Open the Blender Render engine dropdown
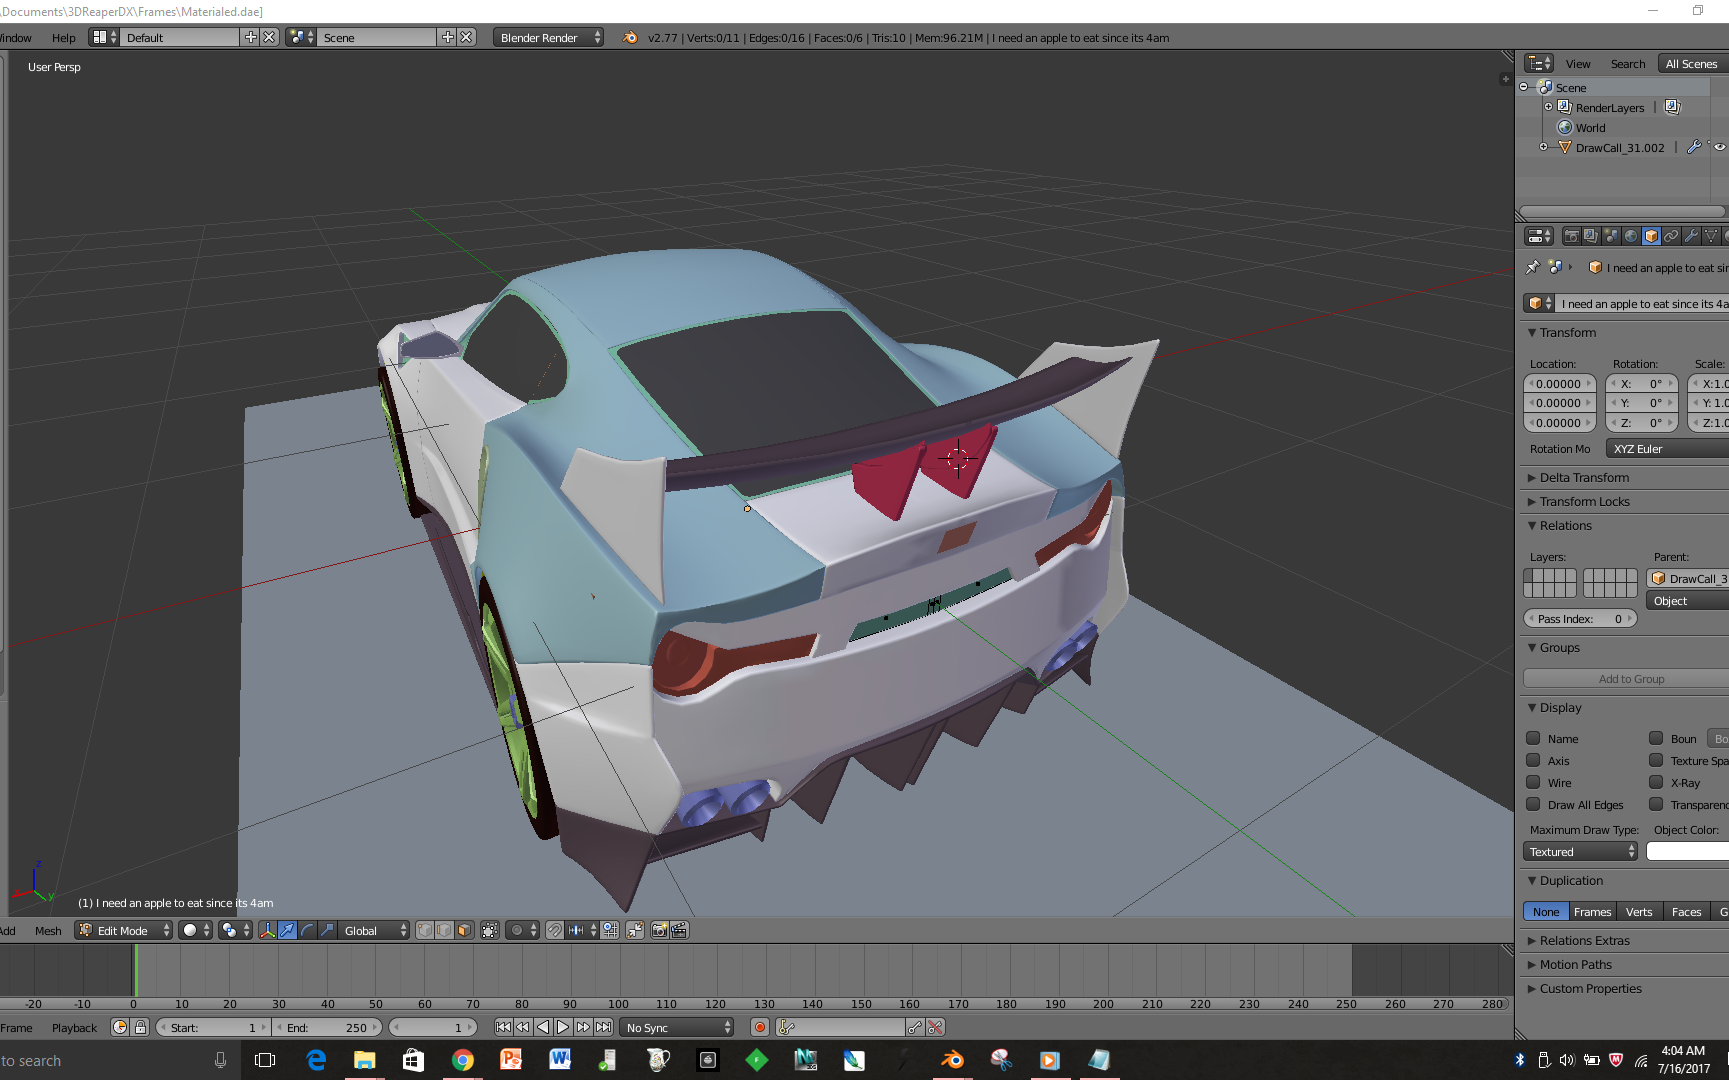 548,38
